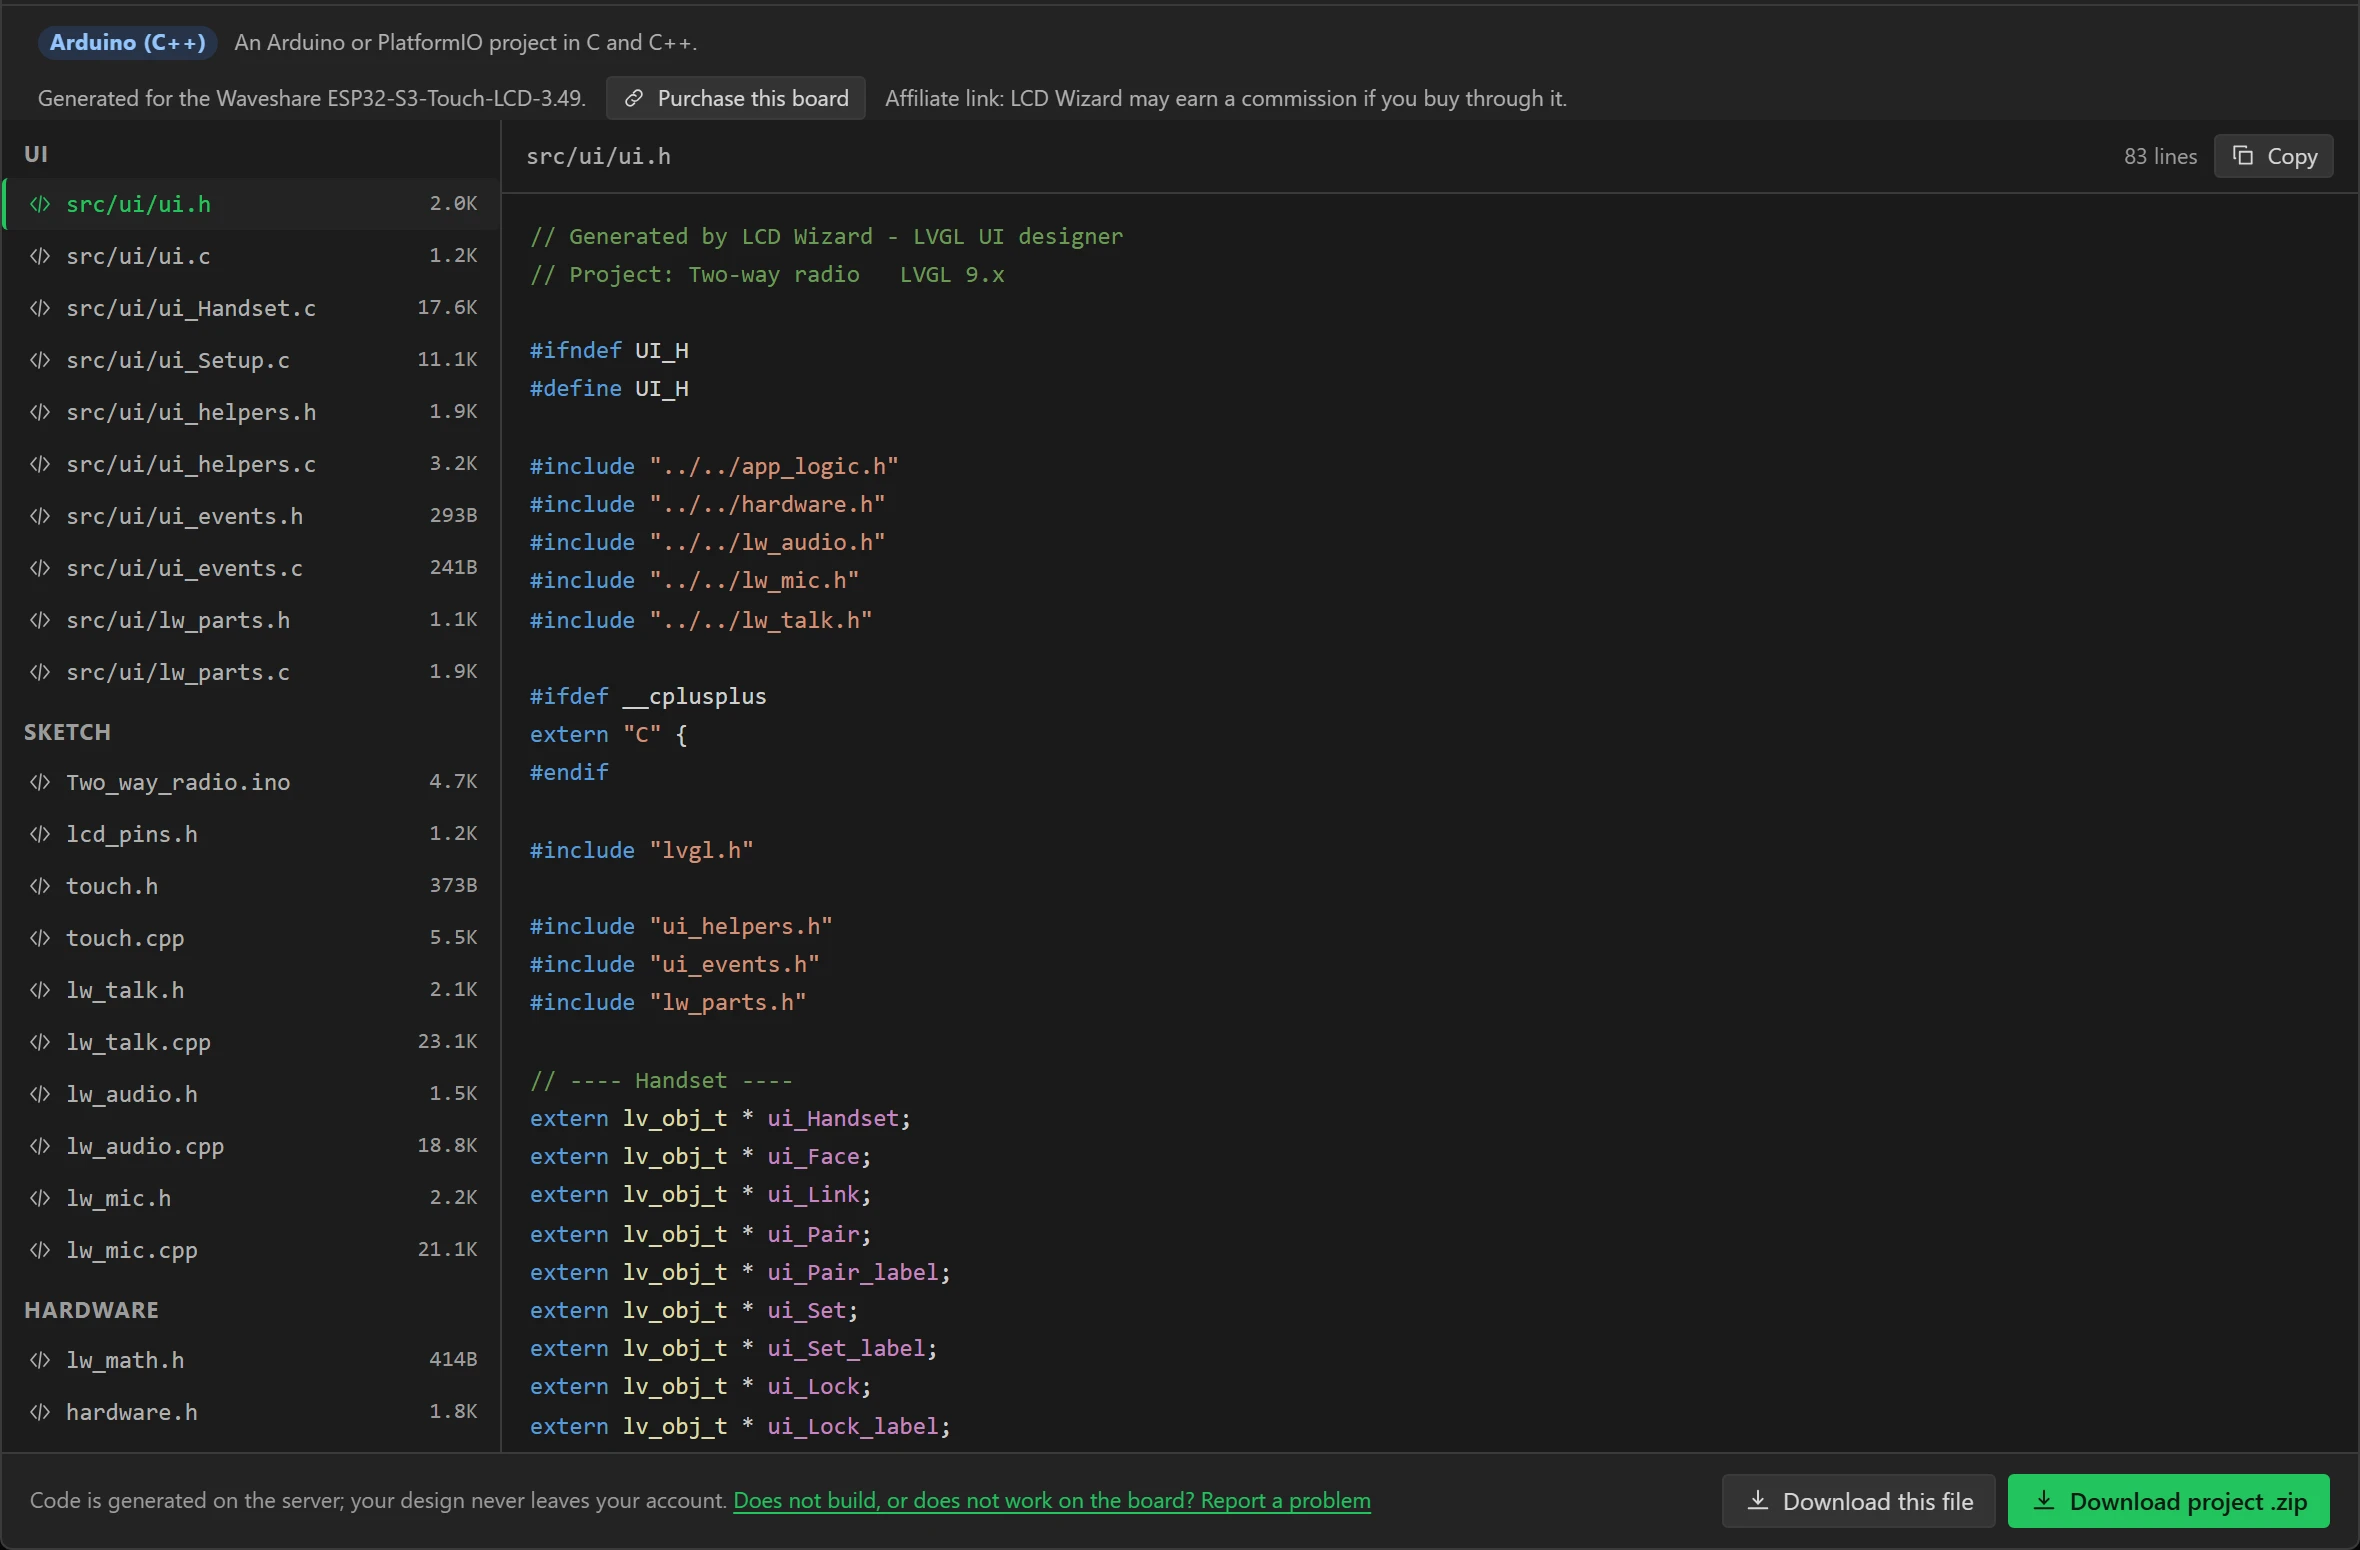Image resolution: width=2360 pixels, height=1550 pixels.
Task: Open src/ui/lw_parts.c file
Action: point(252,672)
